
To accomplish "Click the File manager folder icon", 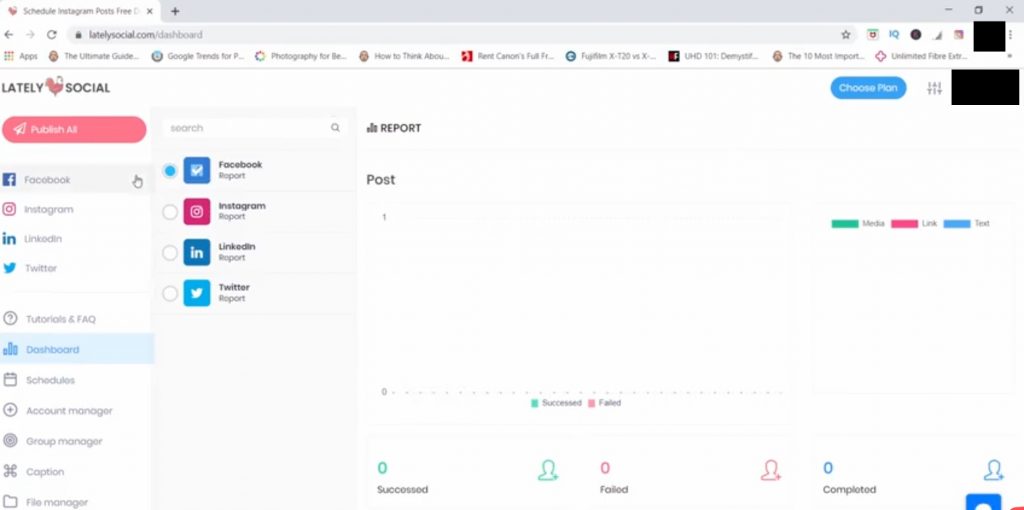I will click(x=10, y=502).
